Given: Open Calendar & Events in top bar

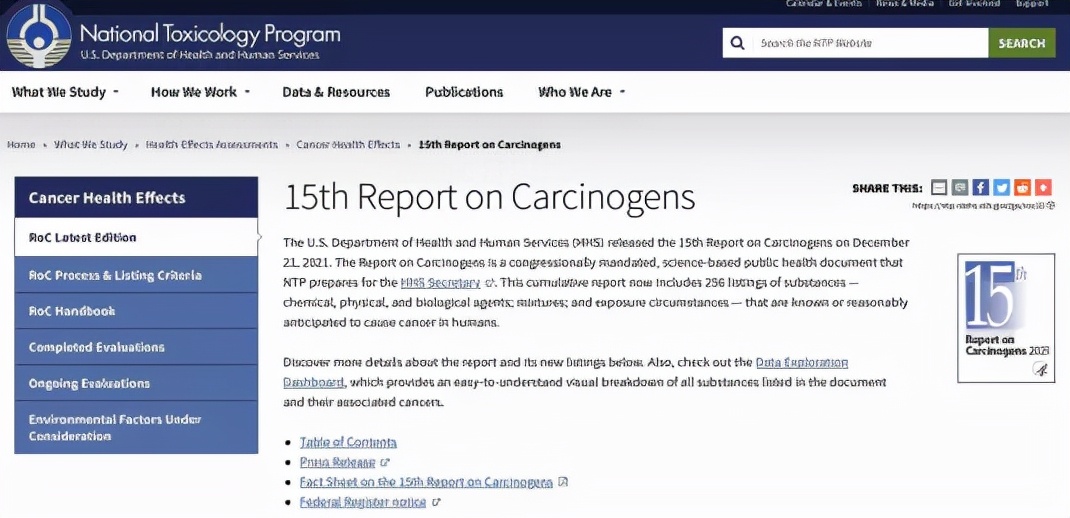Looking at the screenshot, I should [x=824, y=3].
